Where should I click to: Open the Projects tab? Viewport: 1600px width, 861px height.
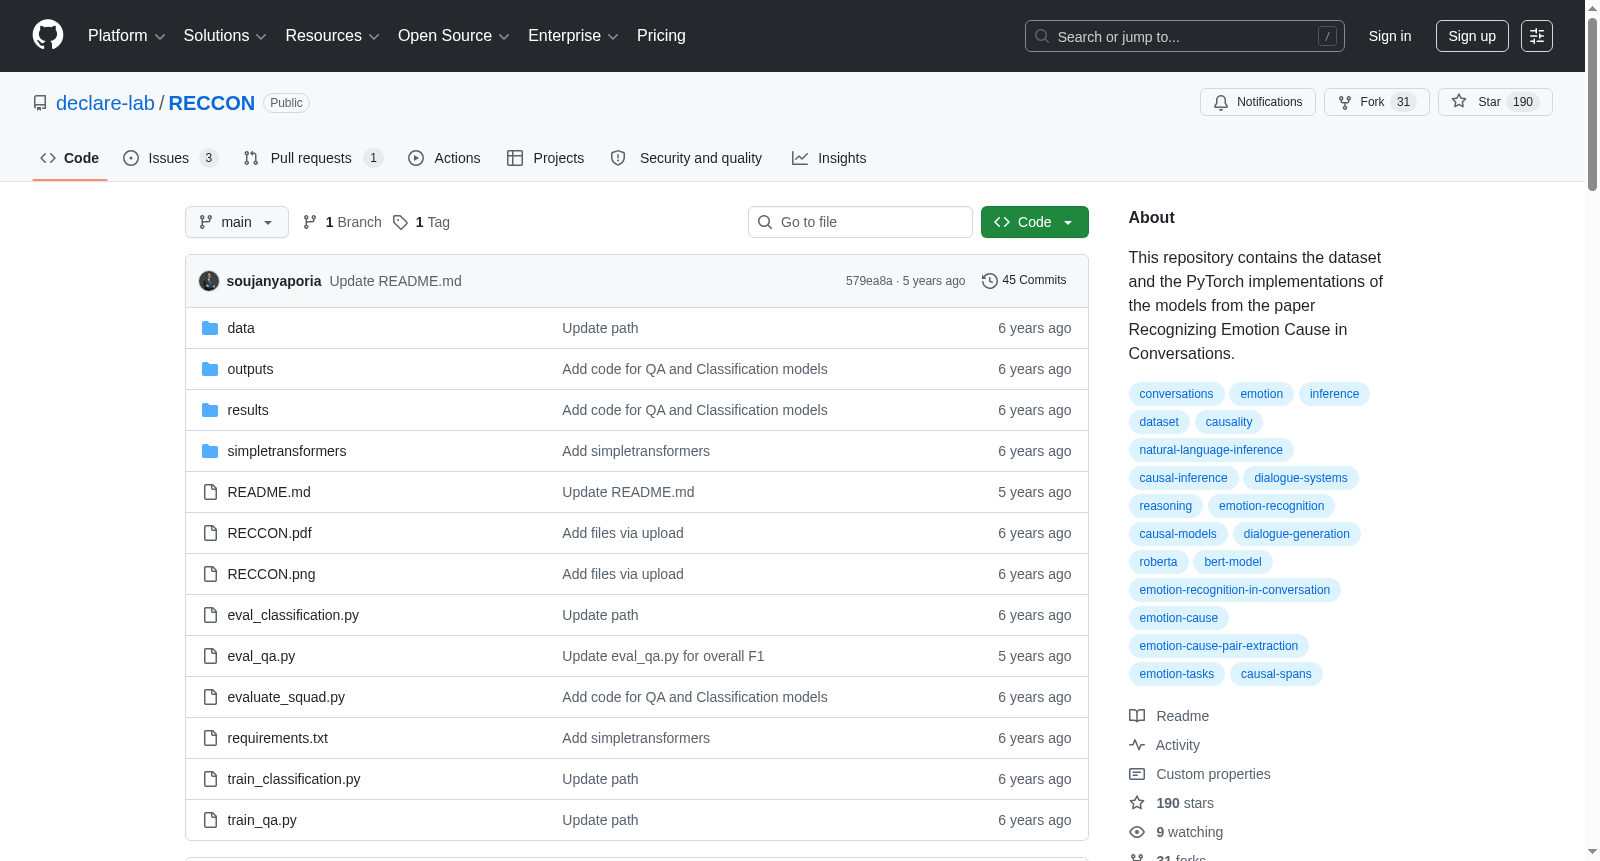tap(545, 158)
